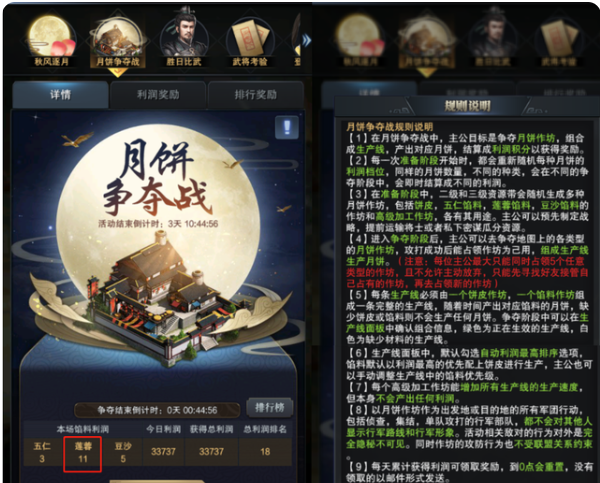Open the 武将考验 scroll icon

(x=250, y=41)
